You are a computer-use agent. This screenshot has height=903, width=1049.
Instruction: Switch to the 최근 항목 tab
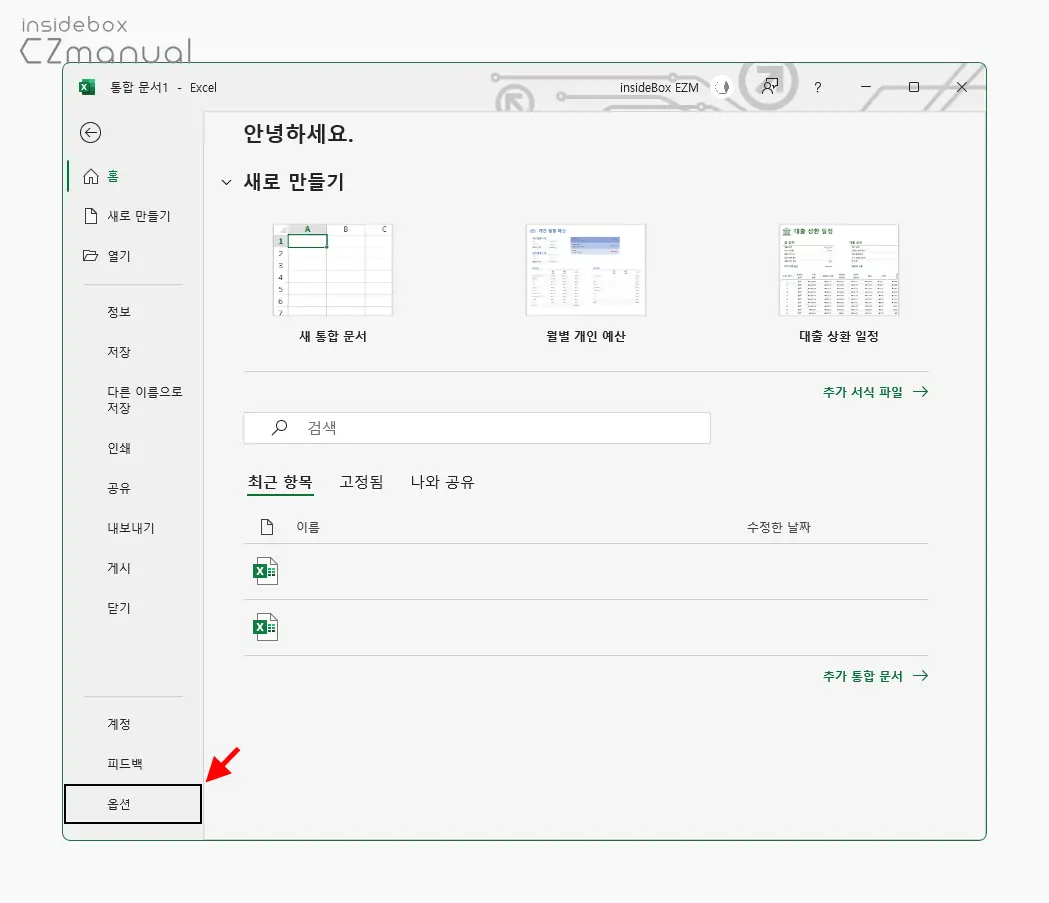[280, 482]
